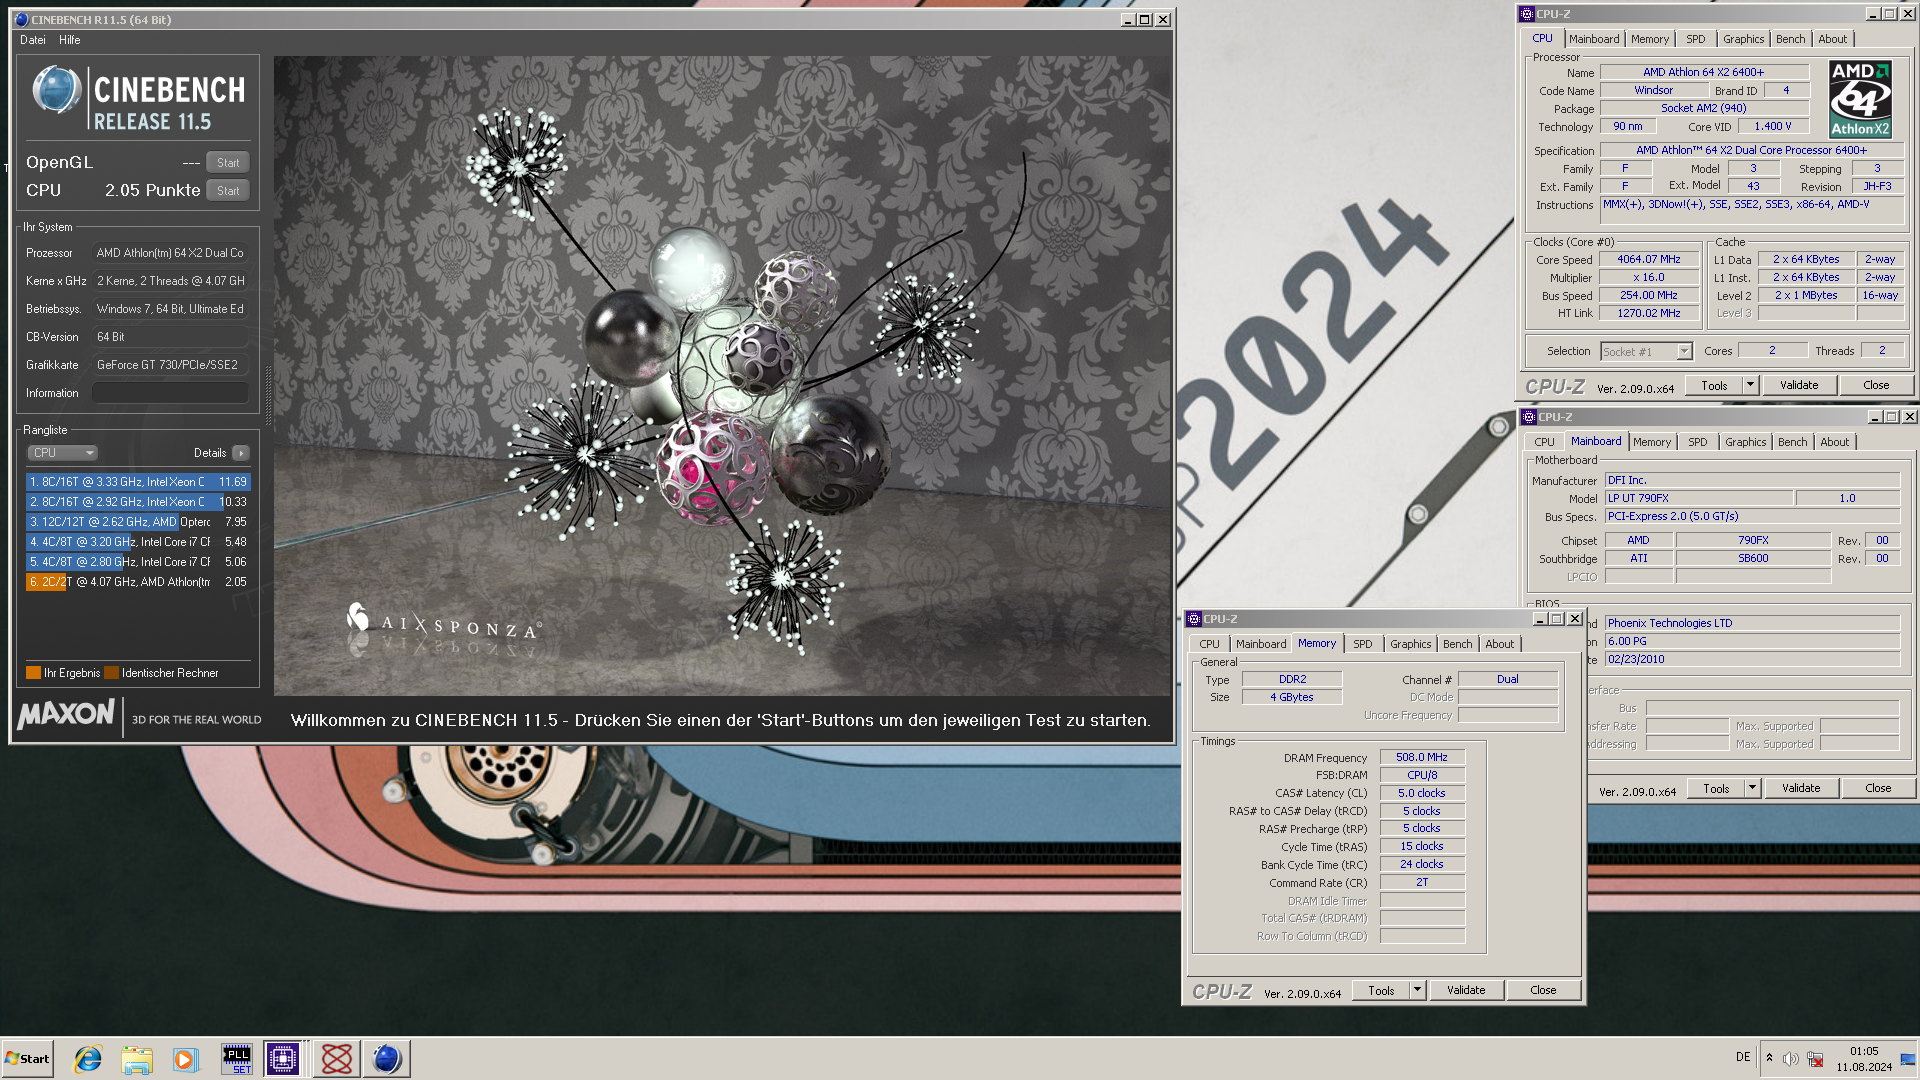Click the DRAM Frequency 508.0 MHz value

(1421, 757)
